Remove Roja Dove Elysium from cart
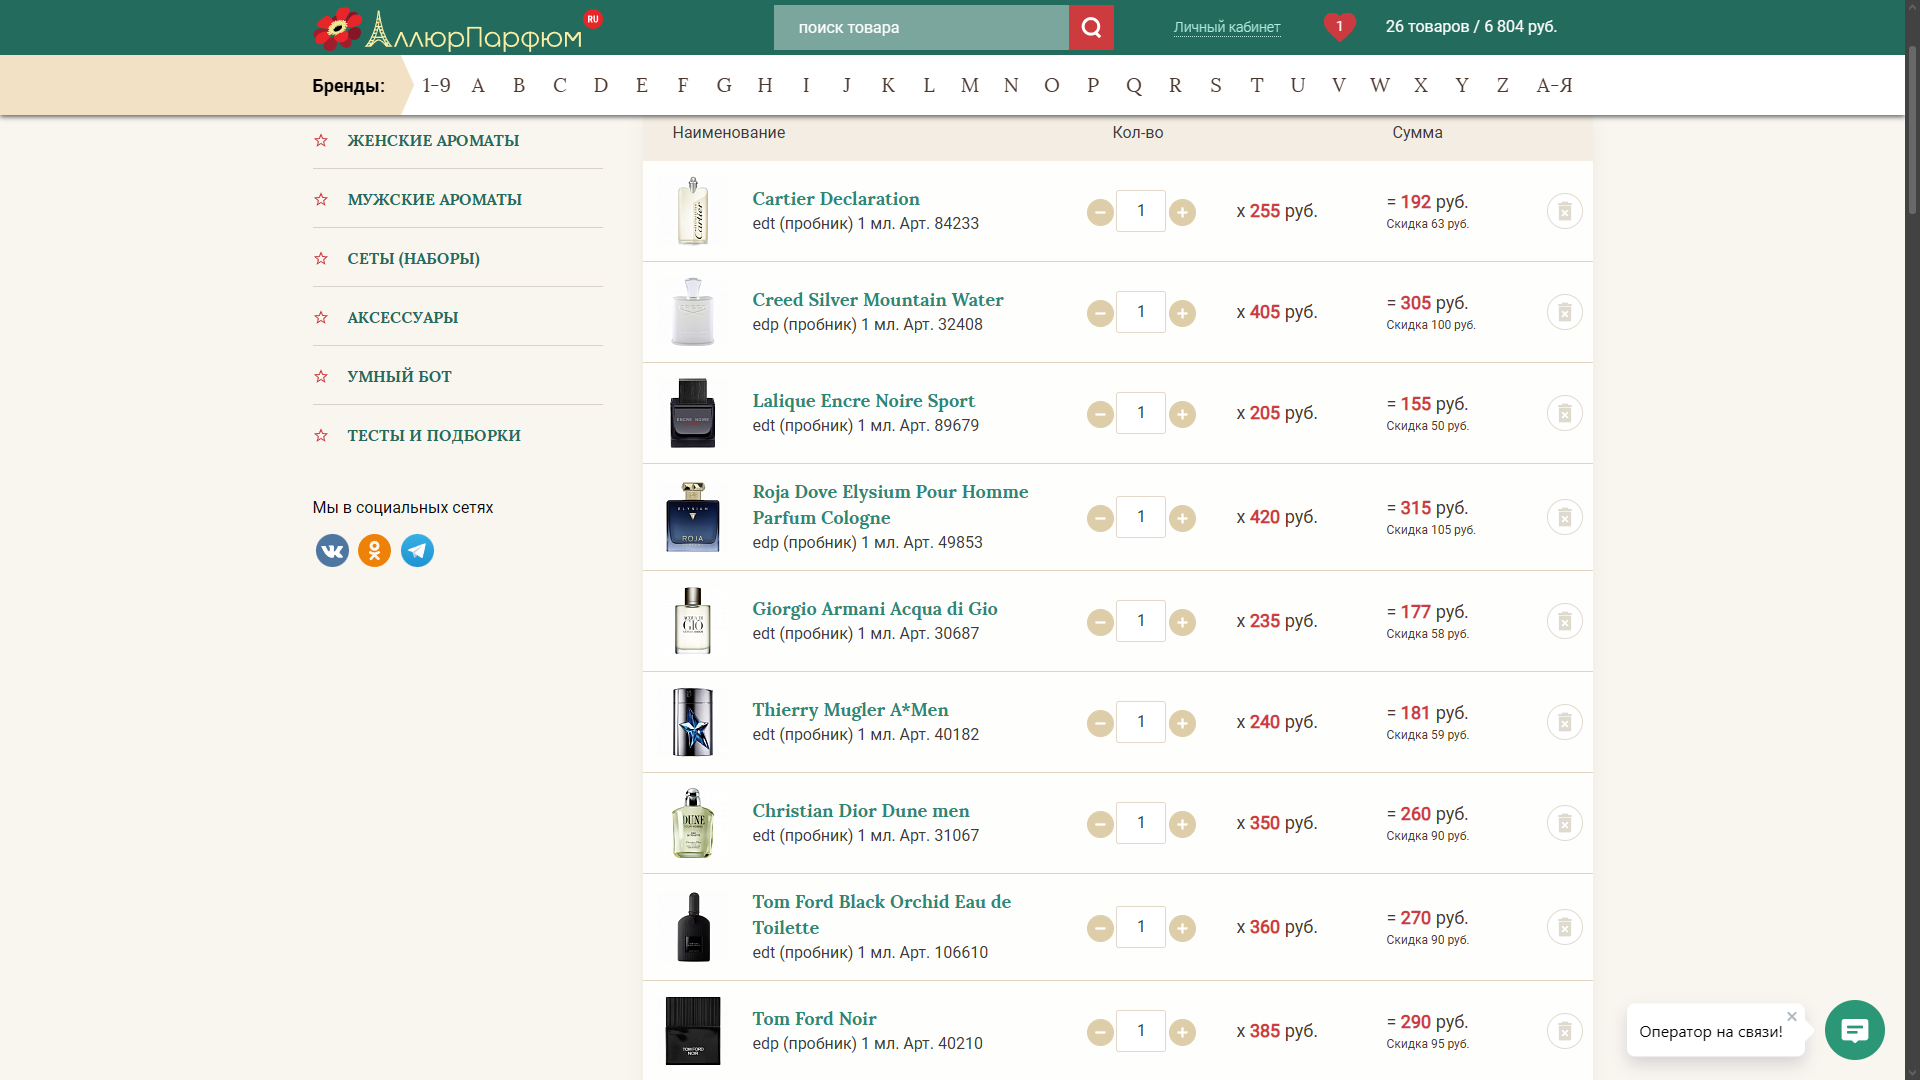 click(x=1565, y=517)
